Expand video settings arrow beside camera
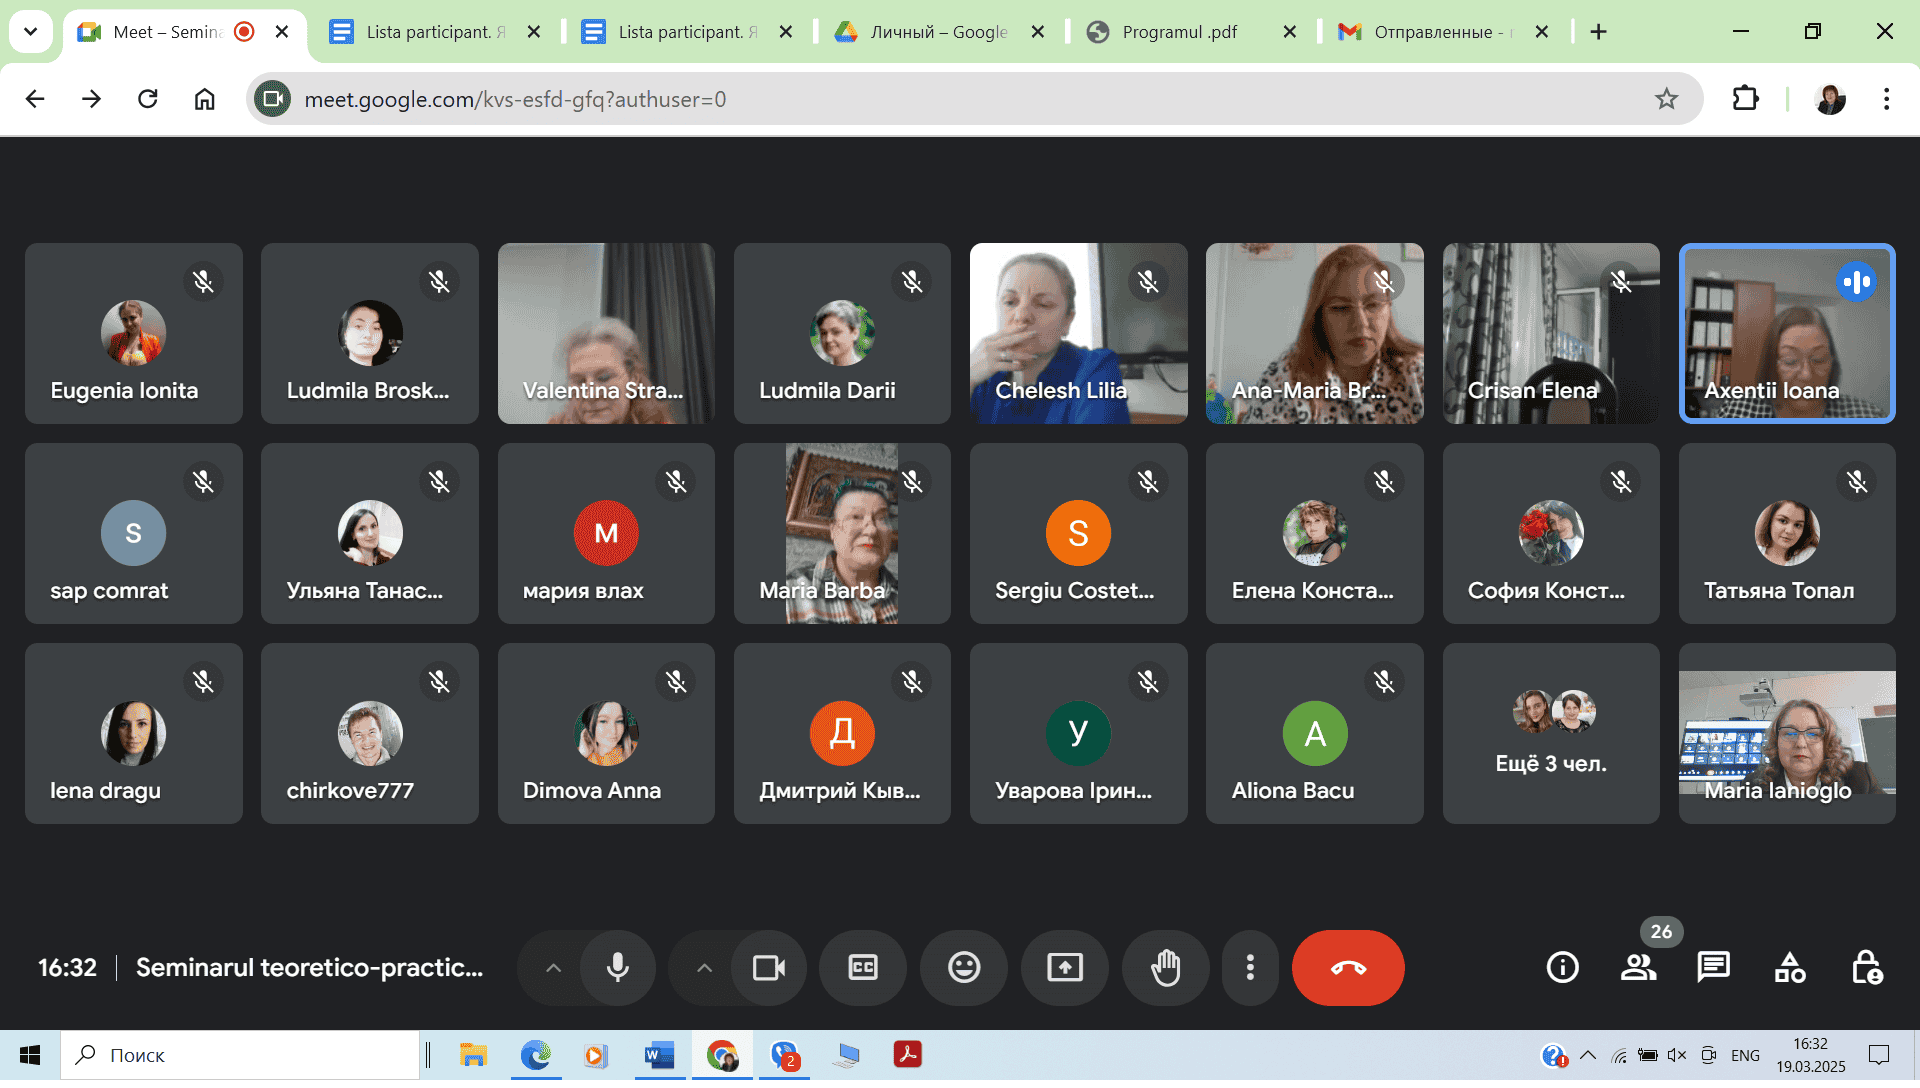 [x=704, y=968]
